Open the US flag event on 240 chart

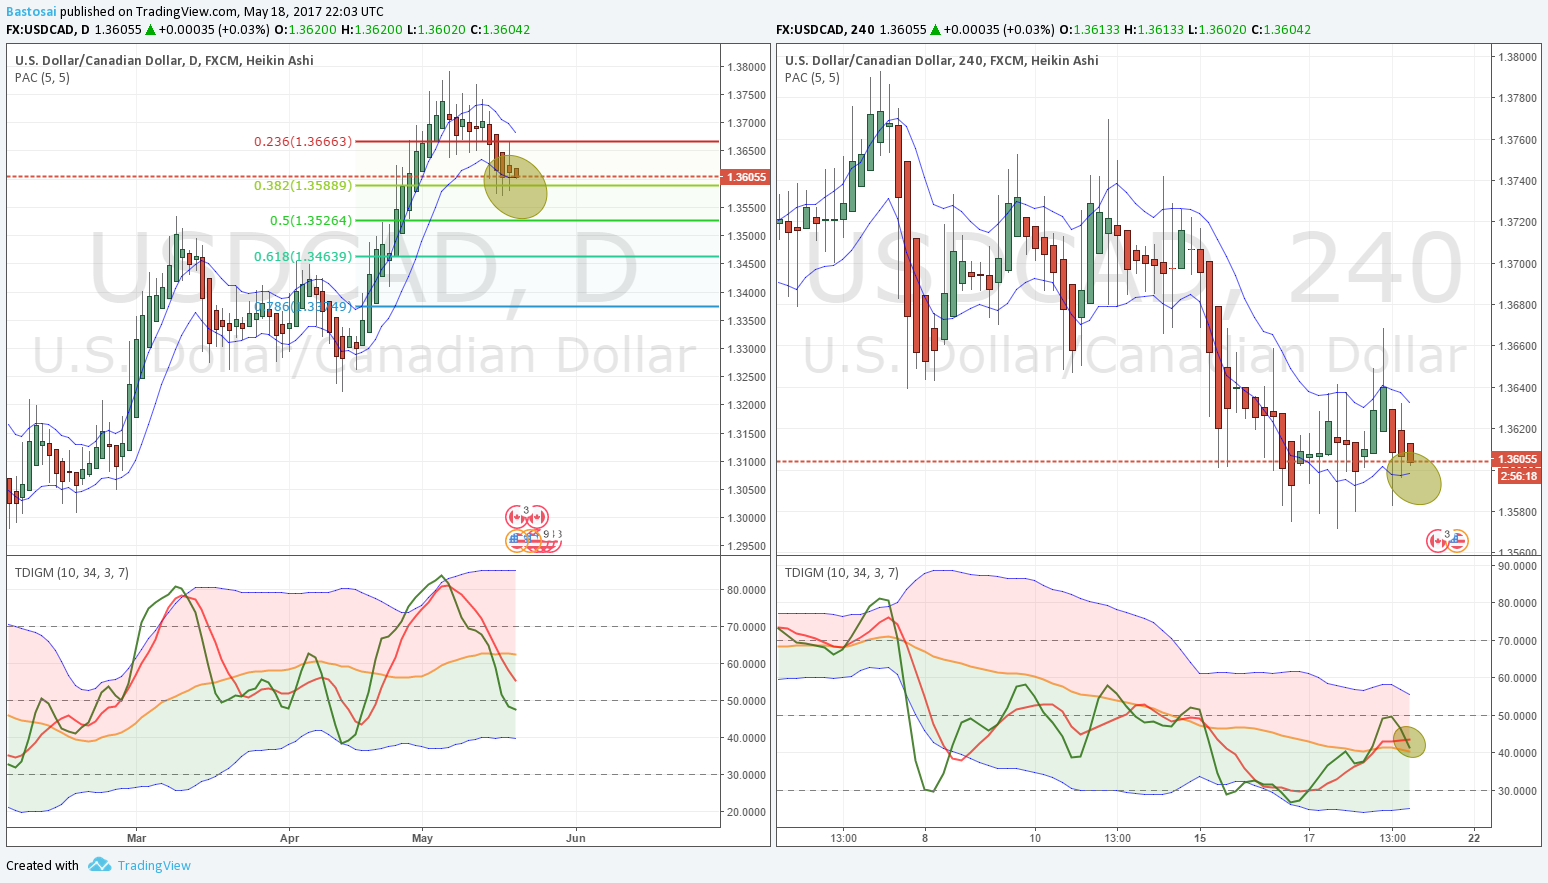1457,540
